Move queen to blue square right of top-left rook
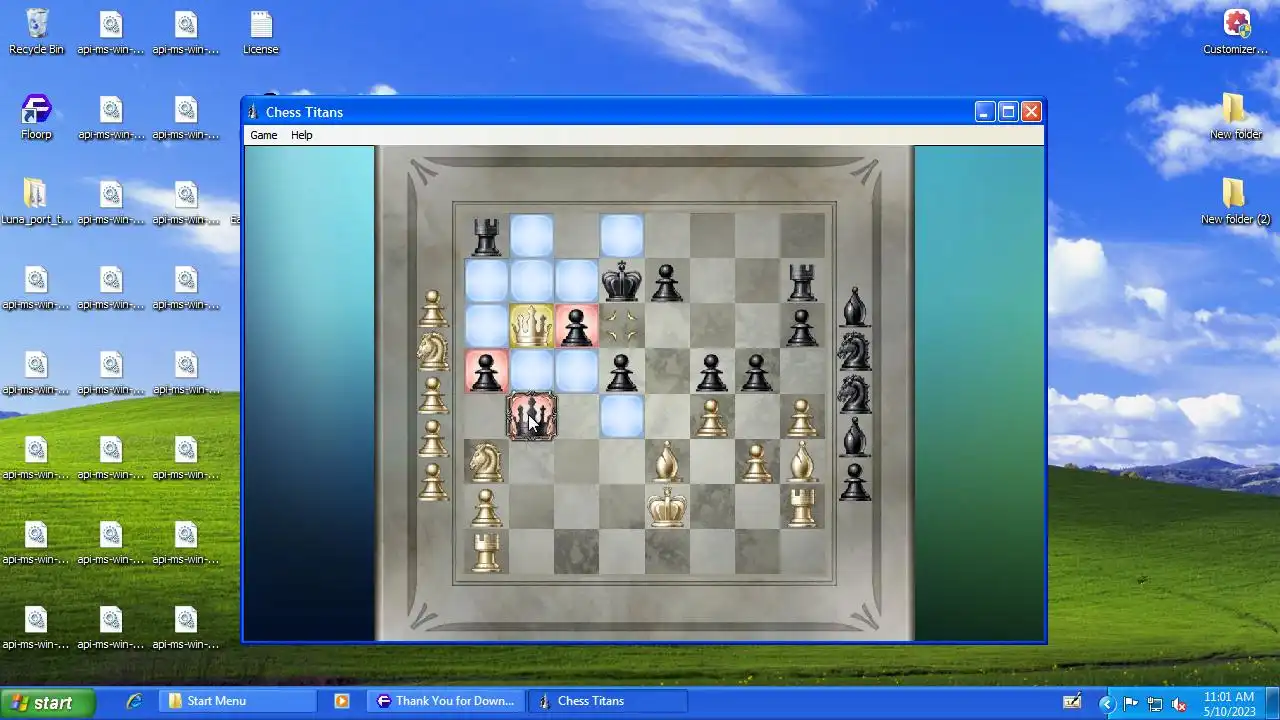This screenshot has width=1280, height=720. pyautogui.click(x=532, y=237)
